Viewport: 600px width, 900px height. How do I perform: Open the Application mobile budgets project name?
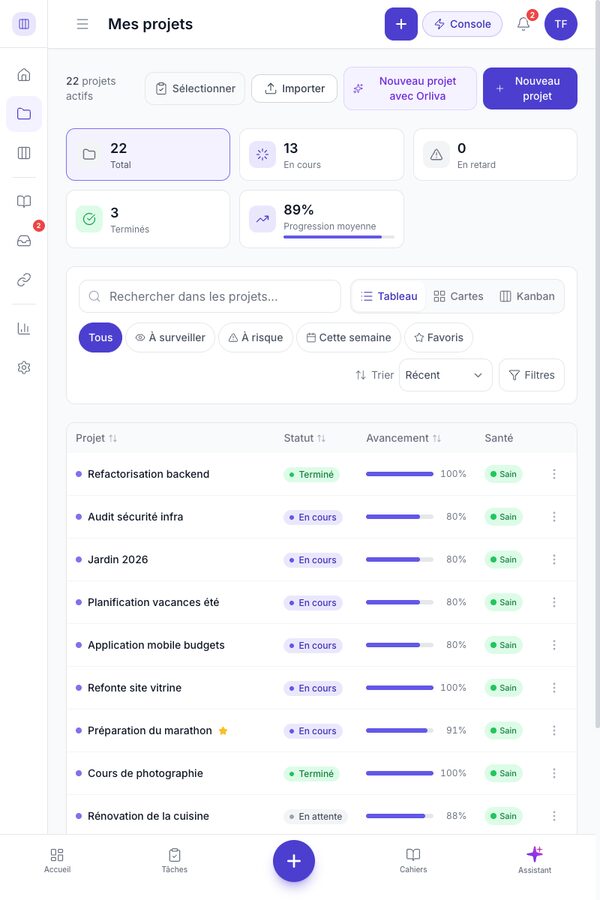click(156, 645)
